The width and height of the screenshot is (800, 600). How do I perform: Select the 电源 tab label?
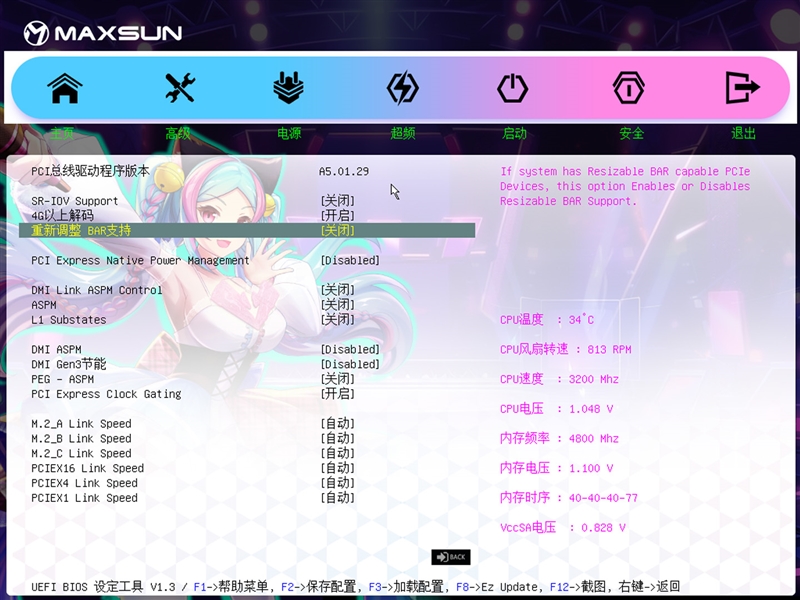coord(289,134)
